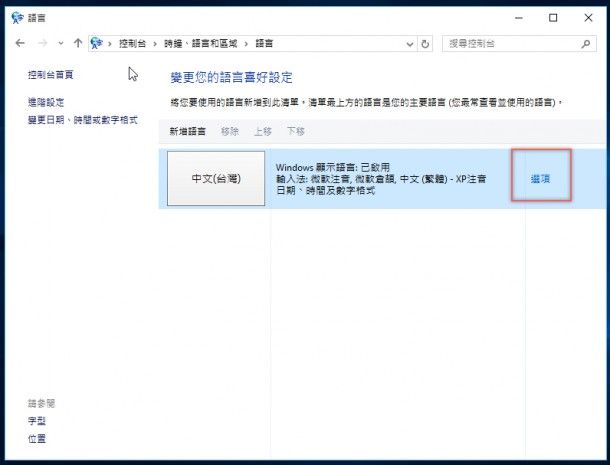Image resolution: width=610 pixels, height=465 pixels.
Task: Click the chevron before 控制台 in breadcrumb
Action: tap(110, 44)
